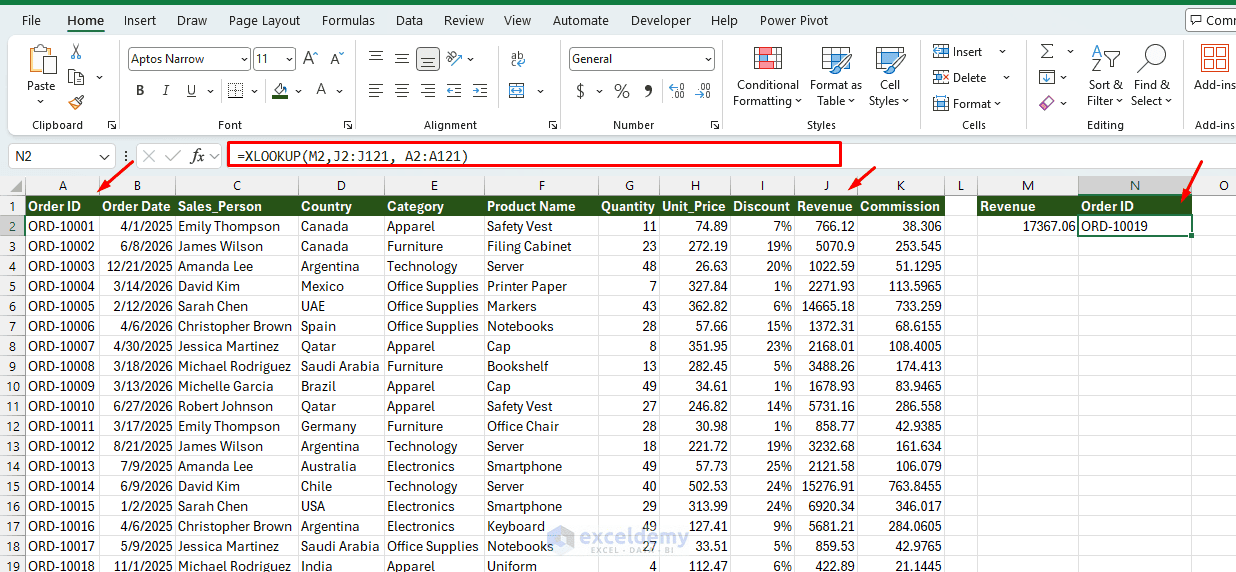Image resolution: width=1236 pixels, height=572 pixels.
Task: Toggle Top Align
Action: [376, 59]
